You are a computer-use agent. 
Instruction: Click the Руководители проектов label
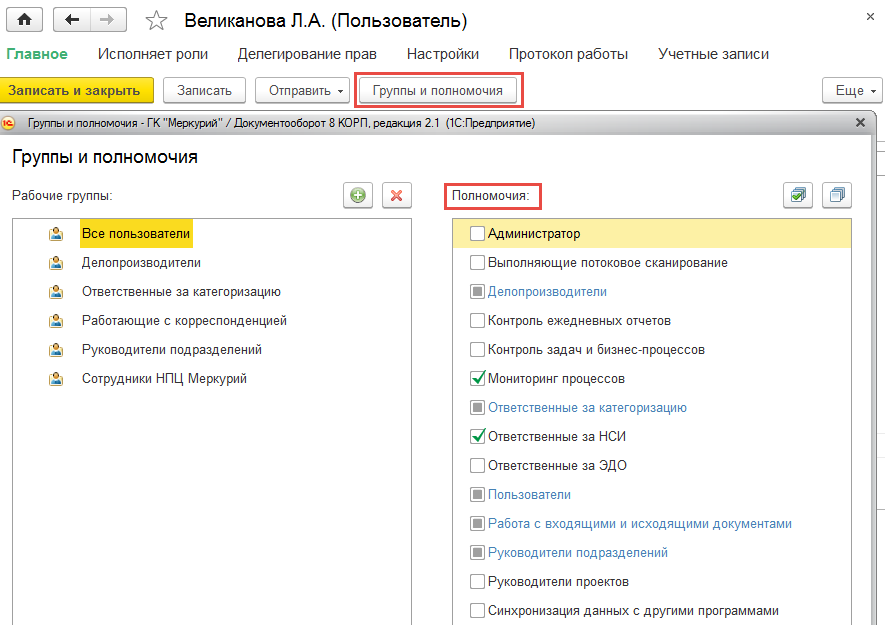pos(558,582)
